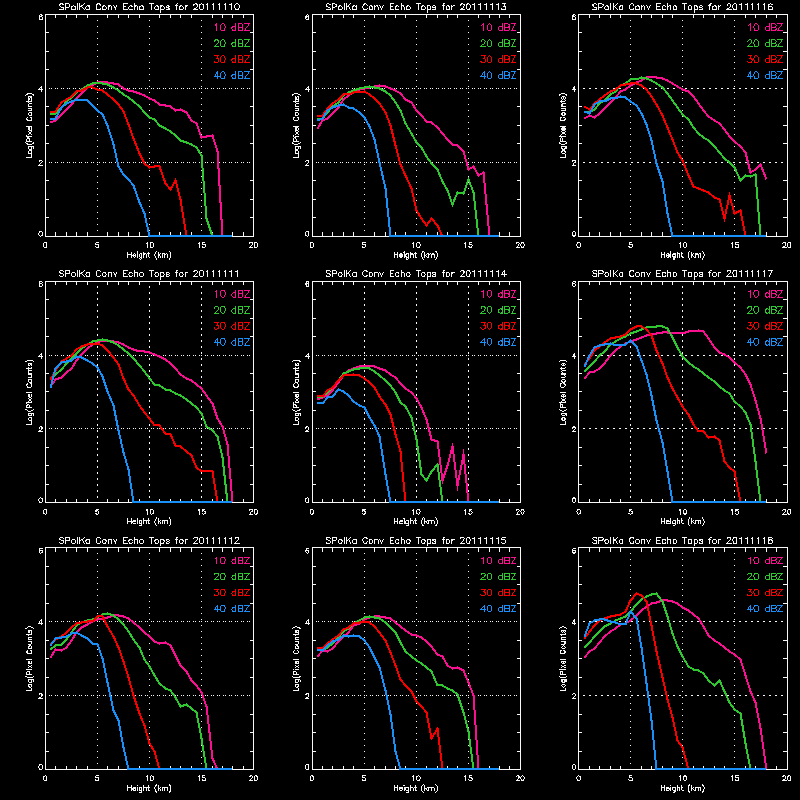Select '20 dBZ' legend in the 20111114 plot
Screen dimensions: 800x800
498,310
